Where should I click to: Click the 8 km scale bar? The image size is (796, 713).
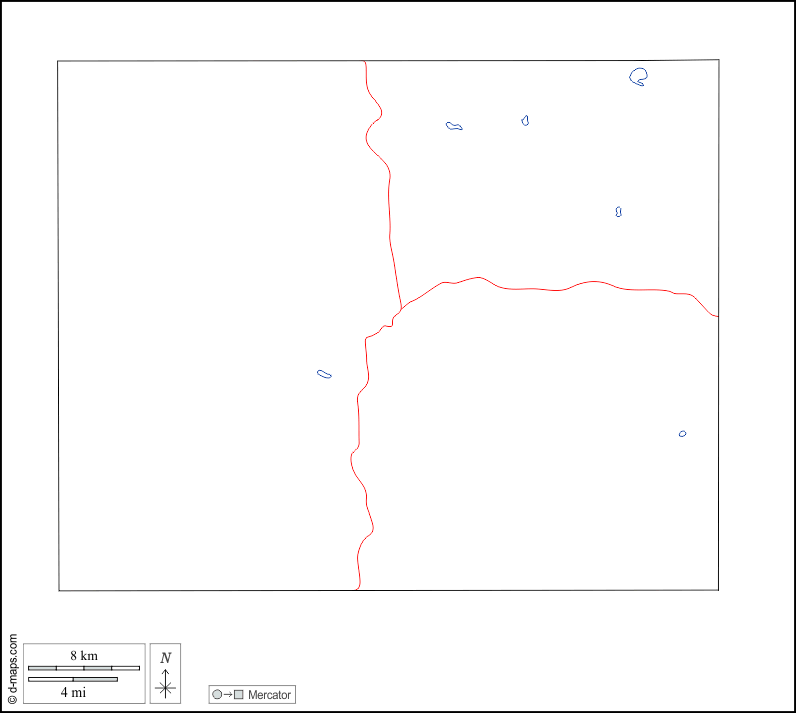click(83, 667)
